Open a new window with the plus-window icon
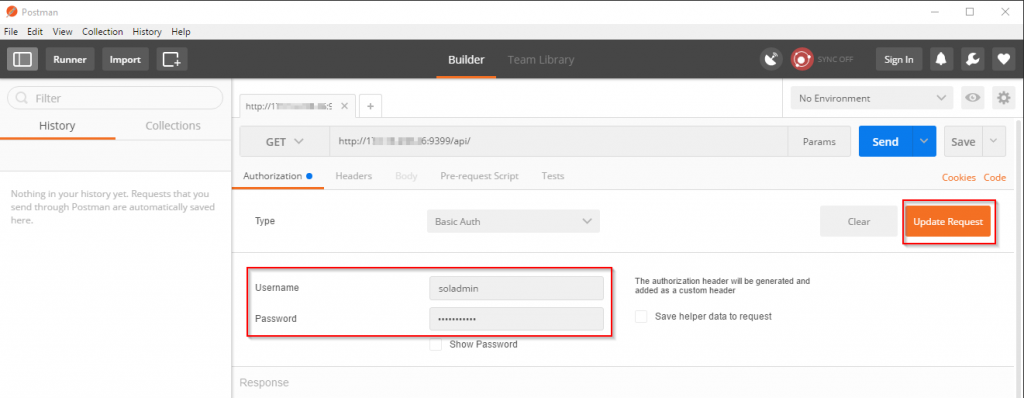1024x398 pixels. 172,59
